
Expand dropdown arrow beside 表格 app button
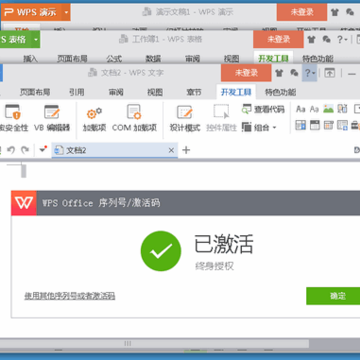tap(36, 40)
